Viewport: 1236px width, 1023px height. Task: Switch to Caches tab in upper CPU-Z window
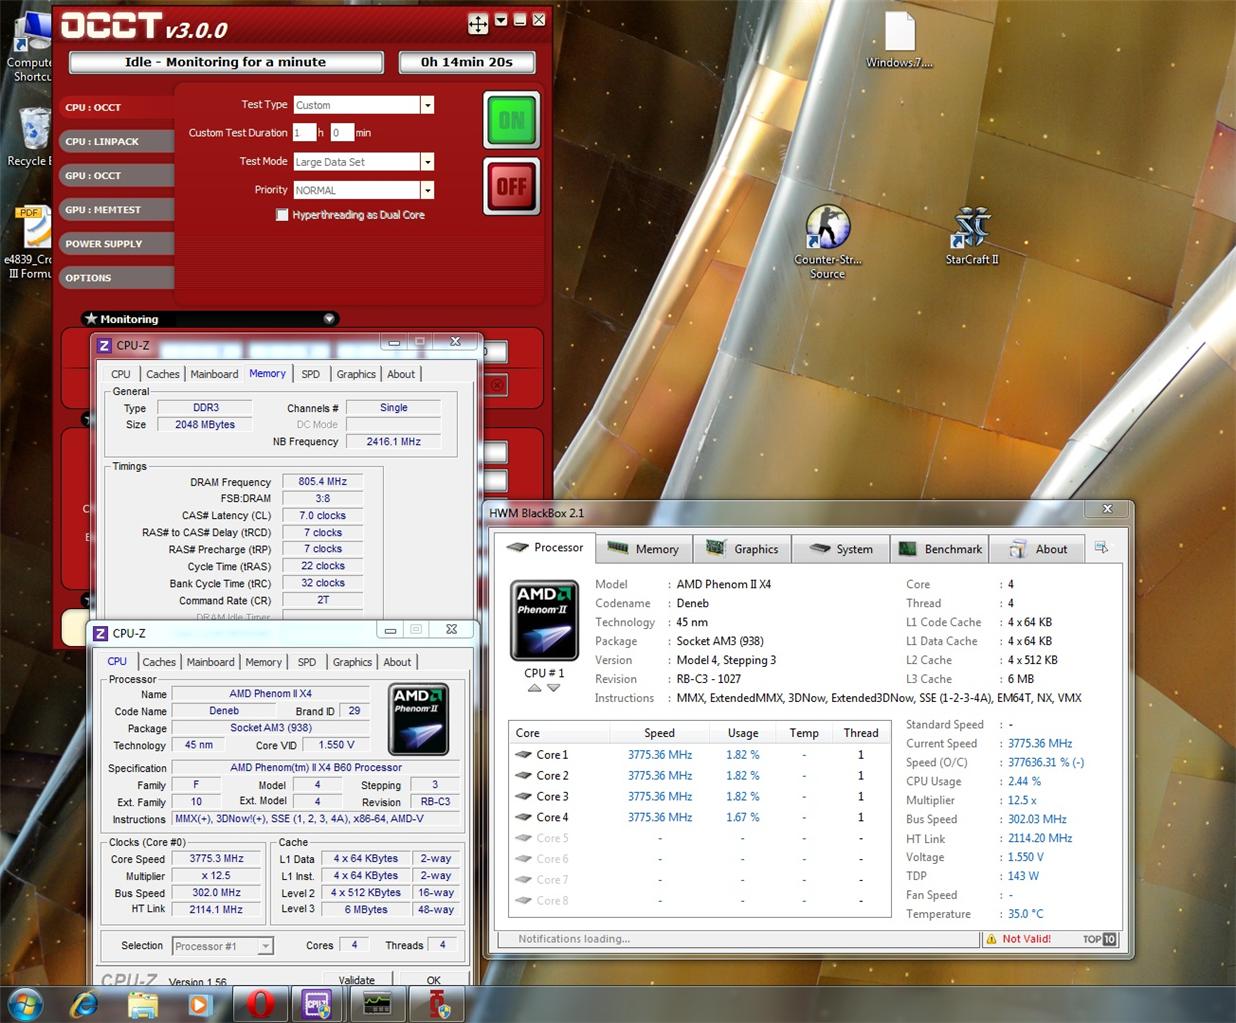tap(163, 374)
